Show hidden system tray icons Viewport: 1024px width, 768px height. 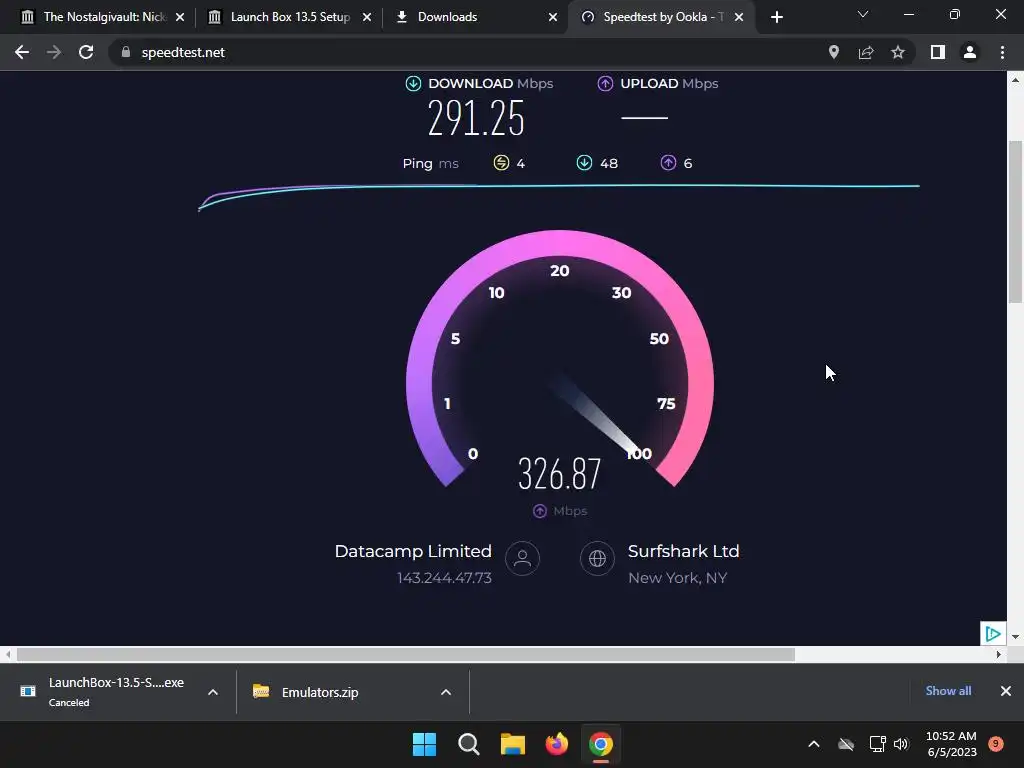(814, 744)
